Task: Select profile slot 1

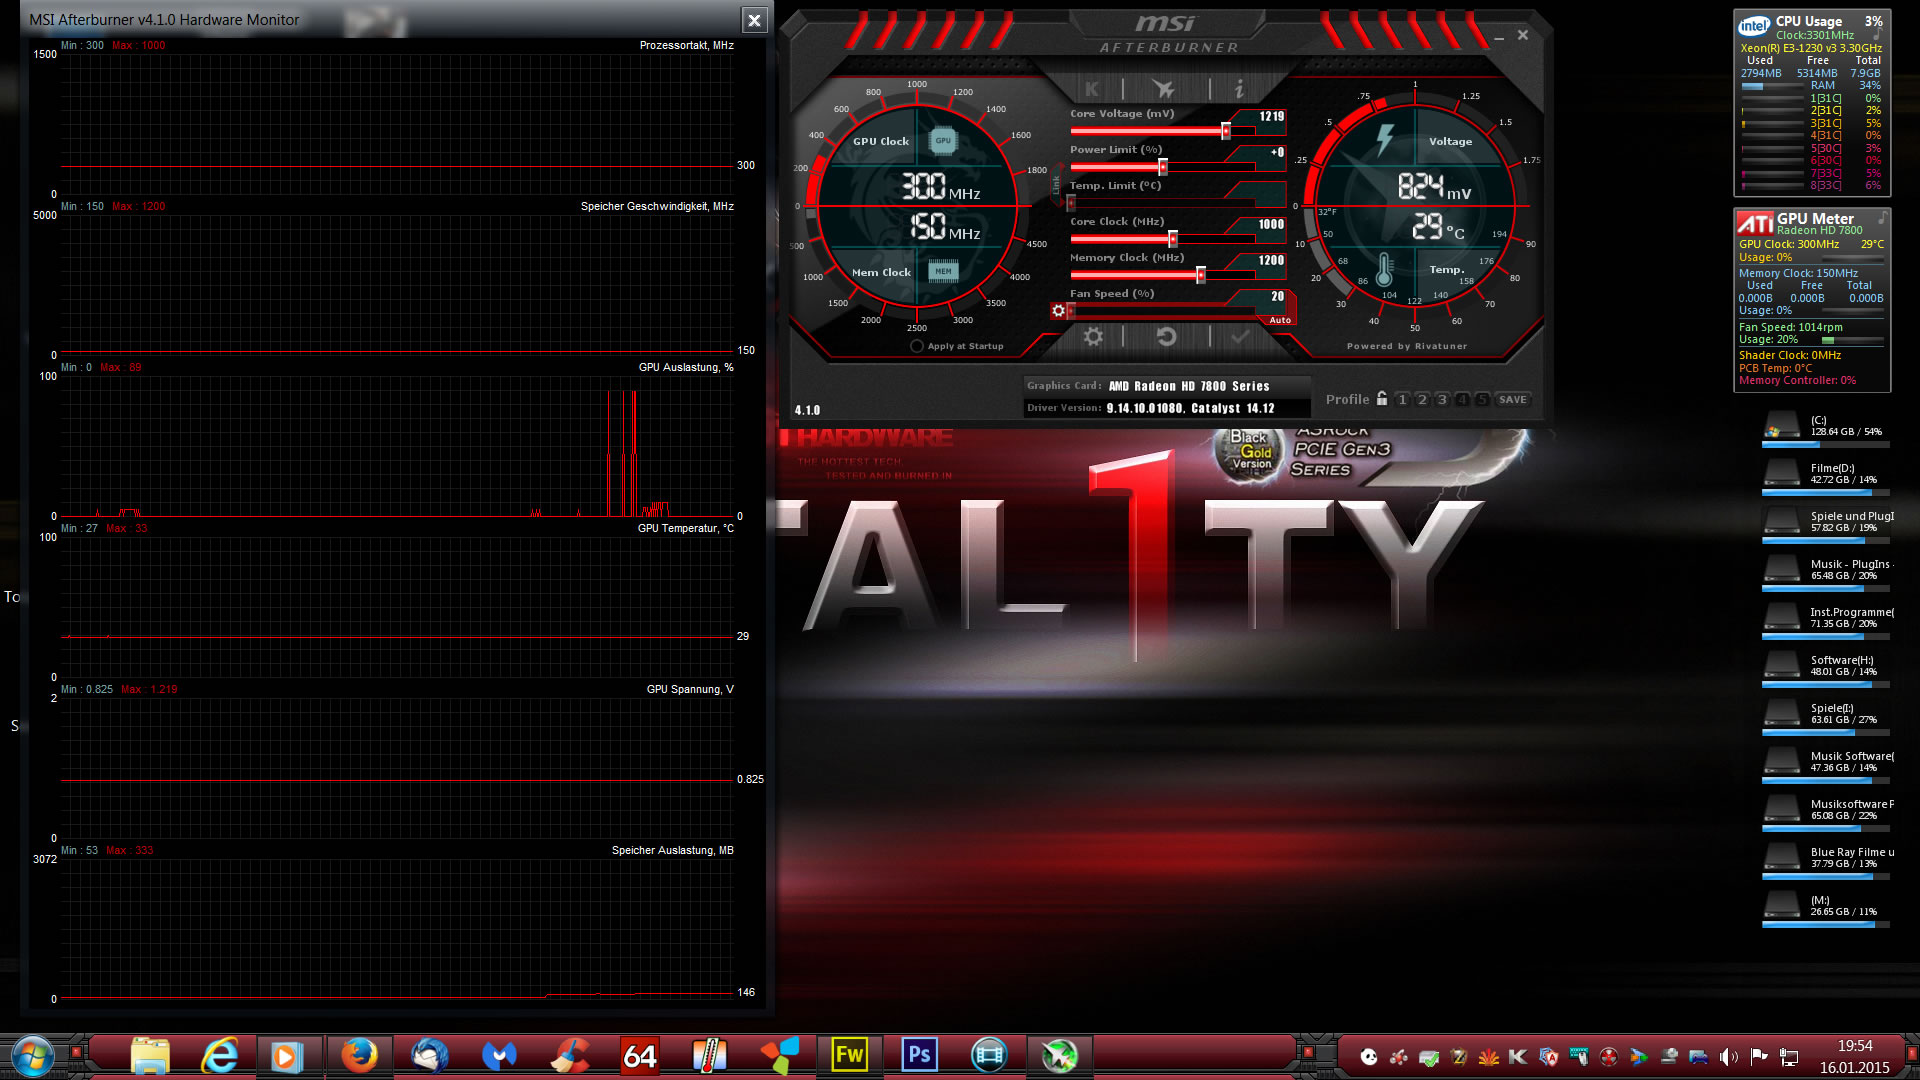Action: (1402, 400)
